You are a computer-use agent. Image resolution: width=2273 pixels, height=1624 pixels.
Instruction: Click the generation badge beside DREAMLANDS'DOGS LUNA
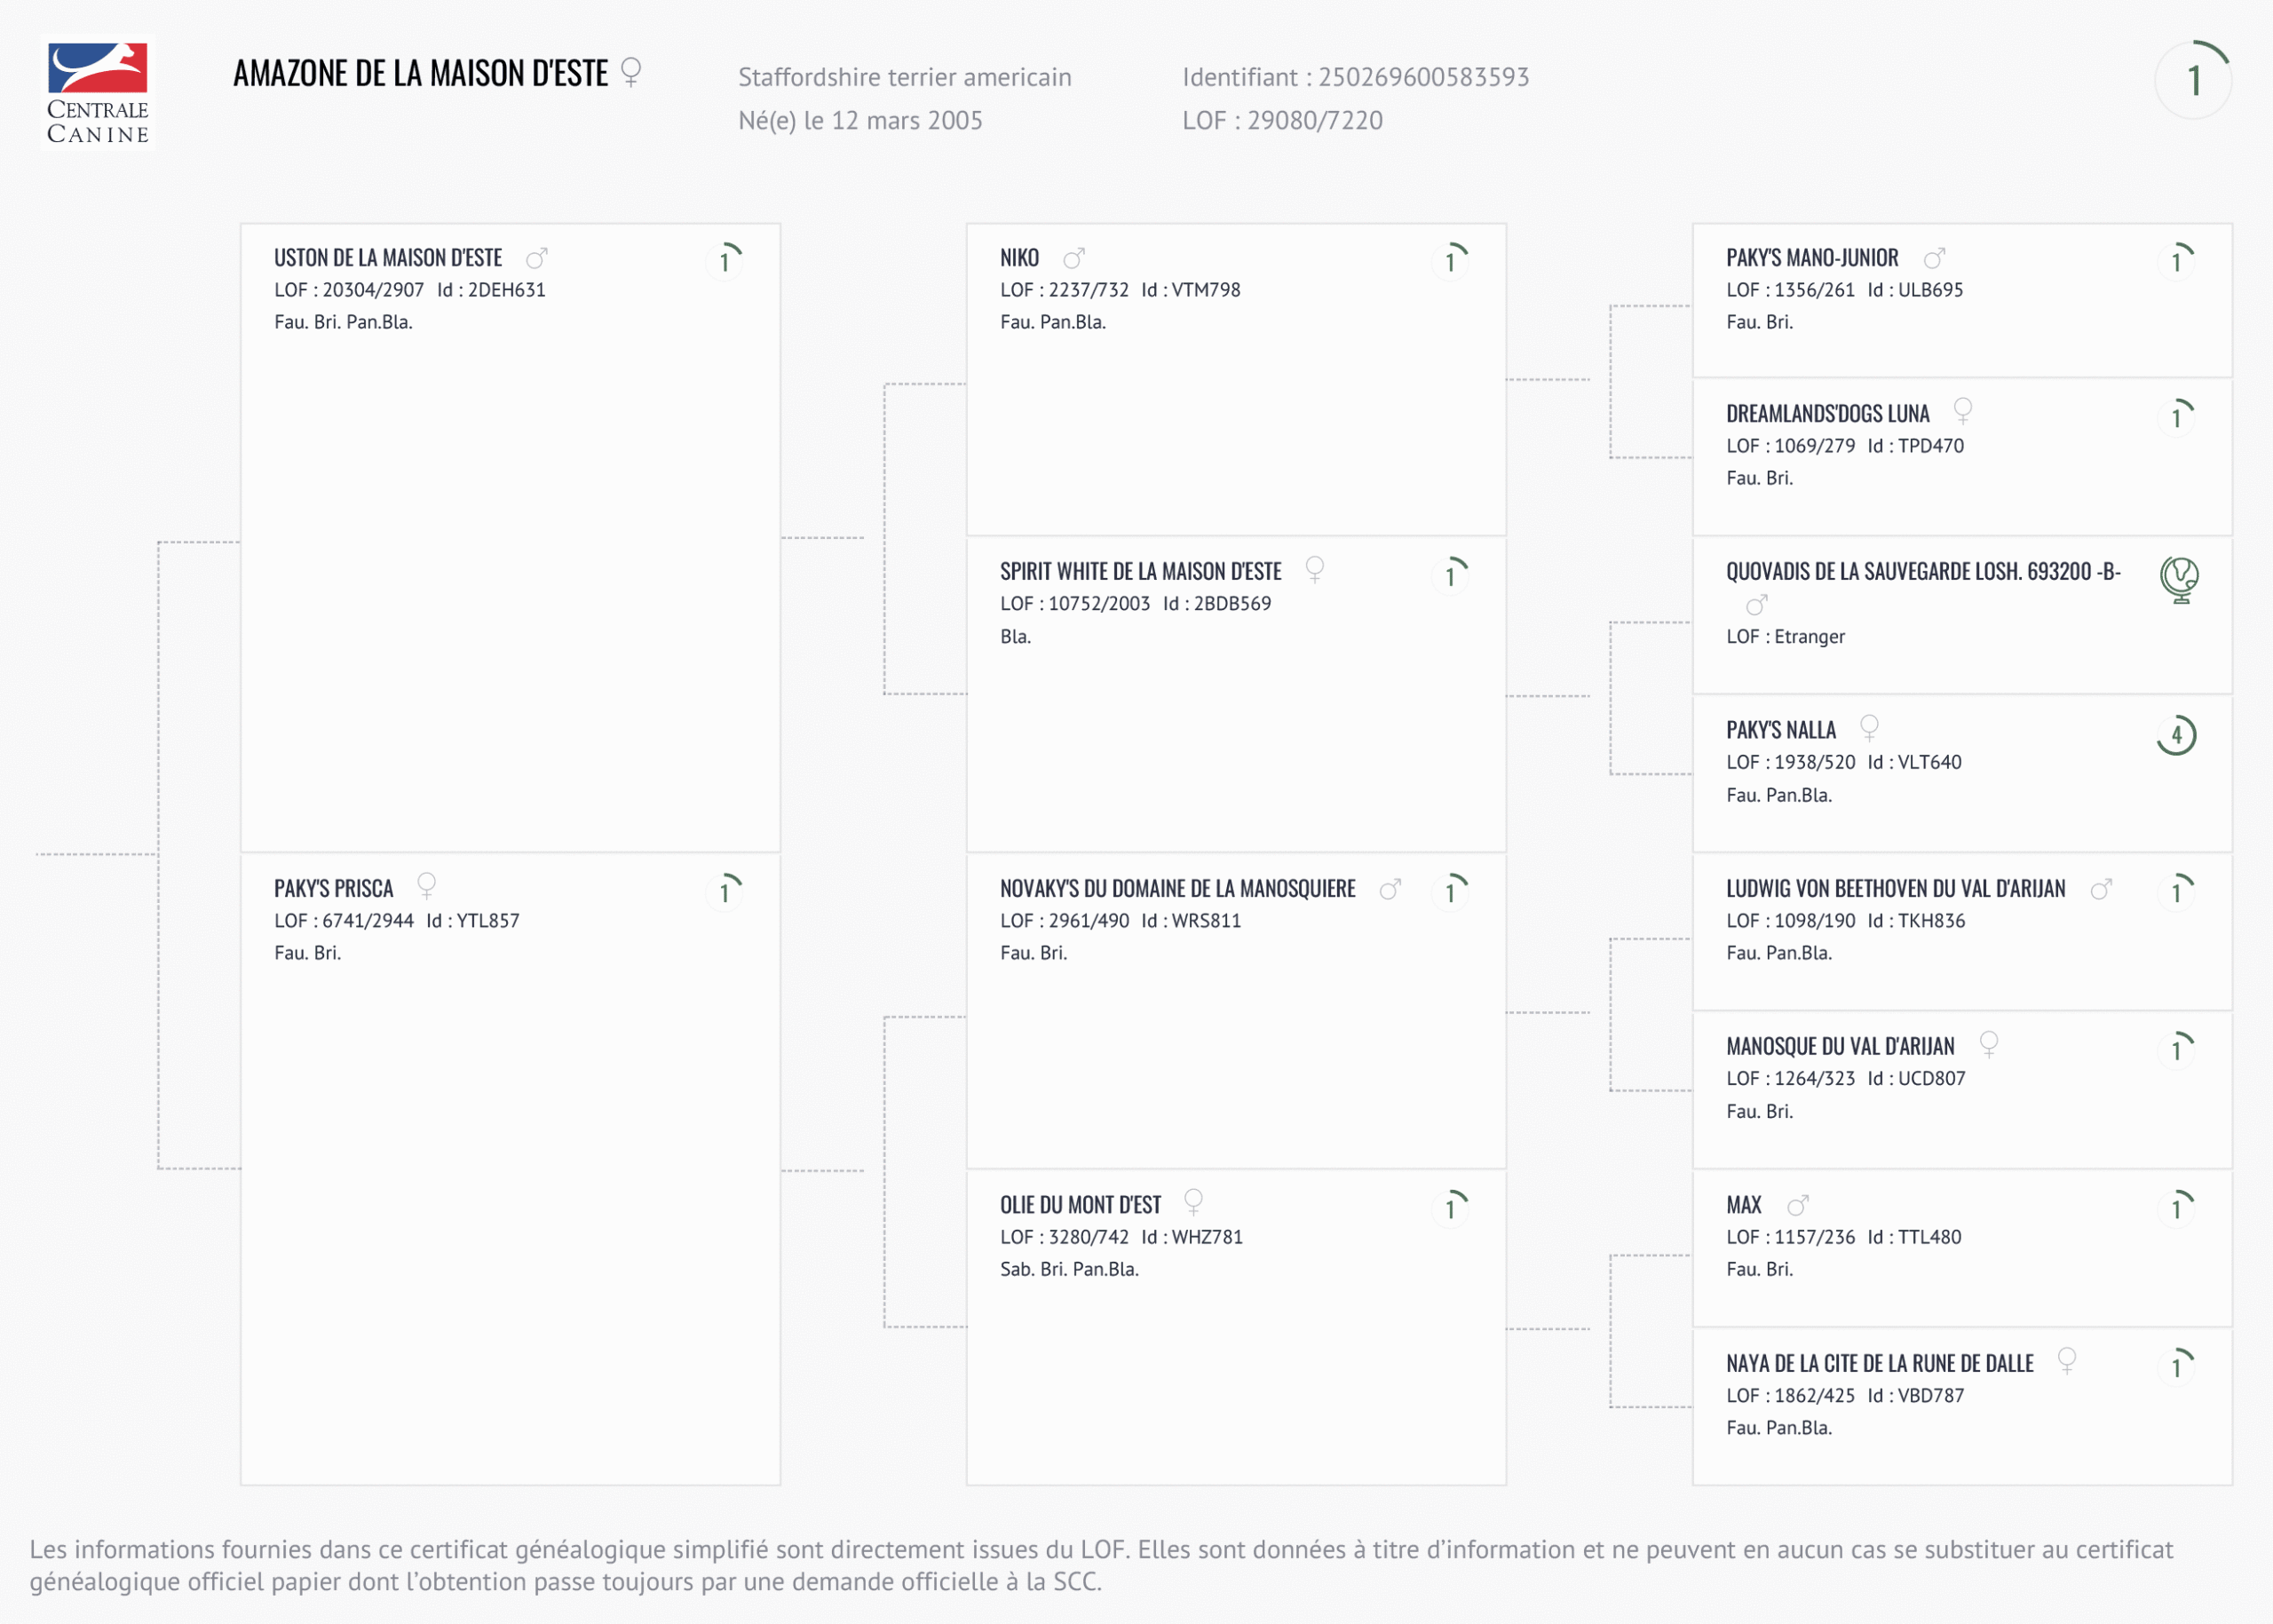click(x=2177, y=417)
